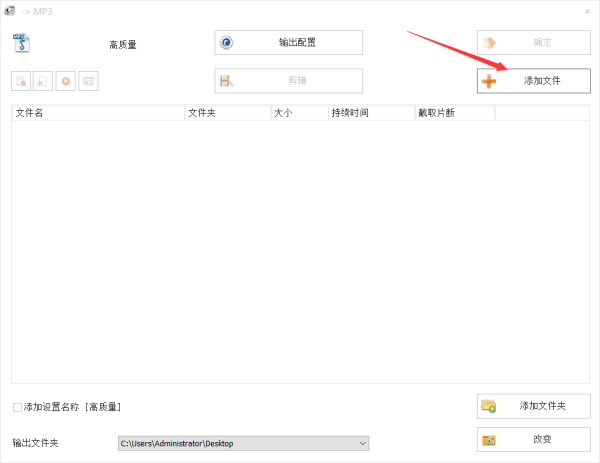The width and height of the screenshot is (600, 463).
Task: Toggle 添加设置名称 [高质量] checkbox
Action: tap(17, 407)
